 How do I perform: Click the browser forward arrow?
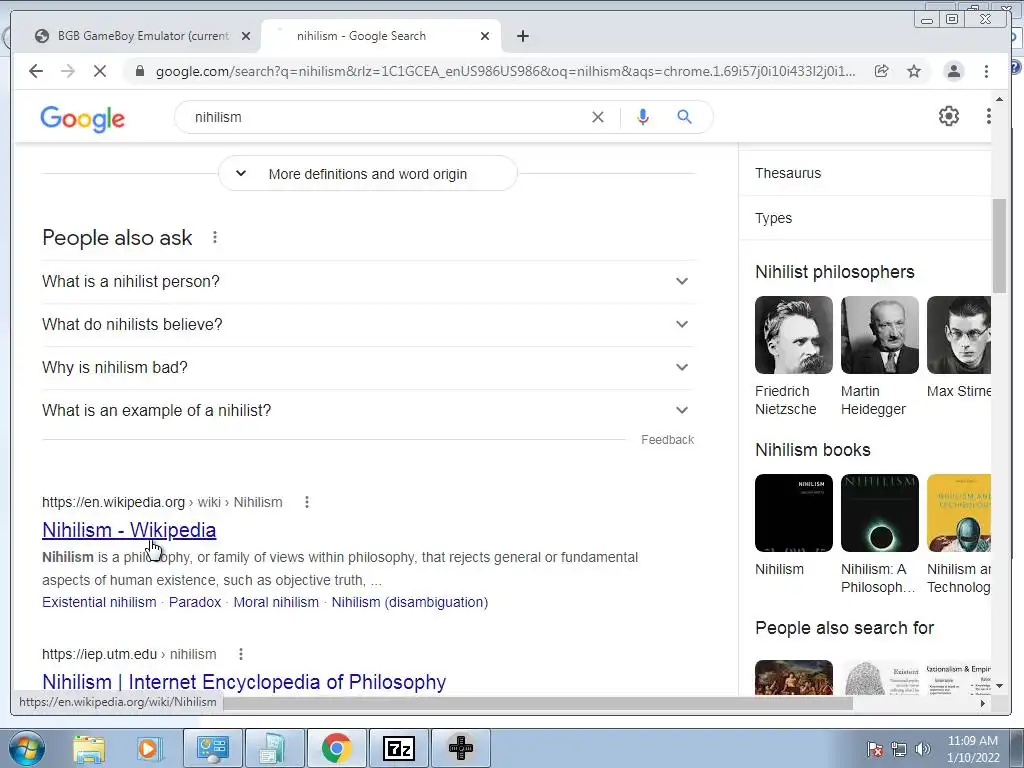pyautogui.click(x=68, y=71)
